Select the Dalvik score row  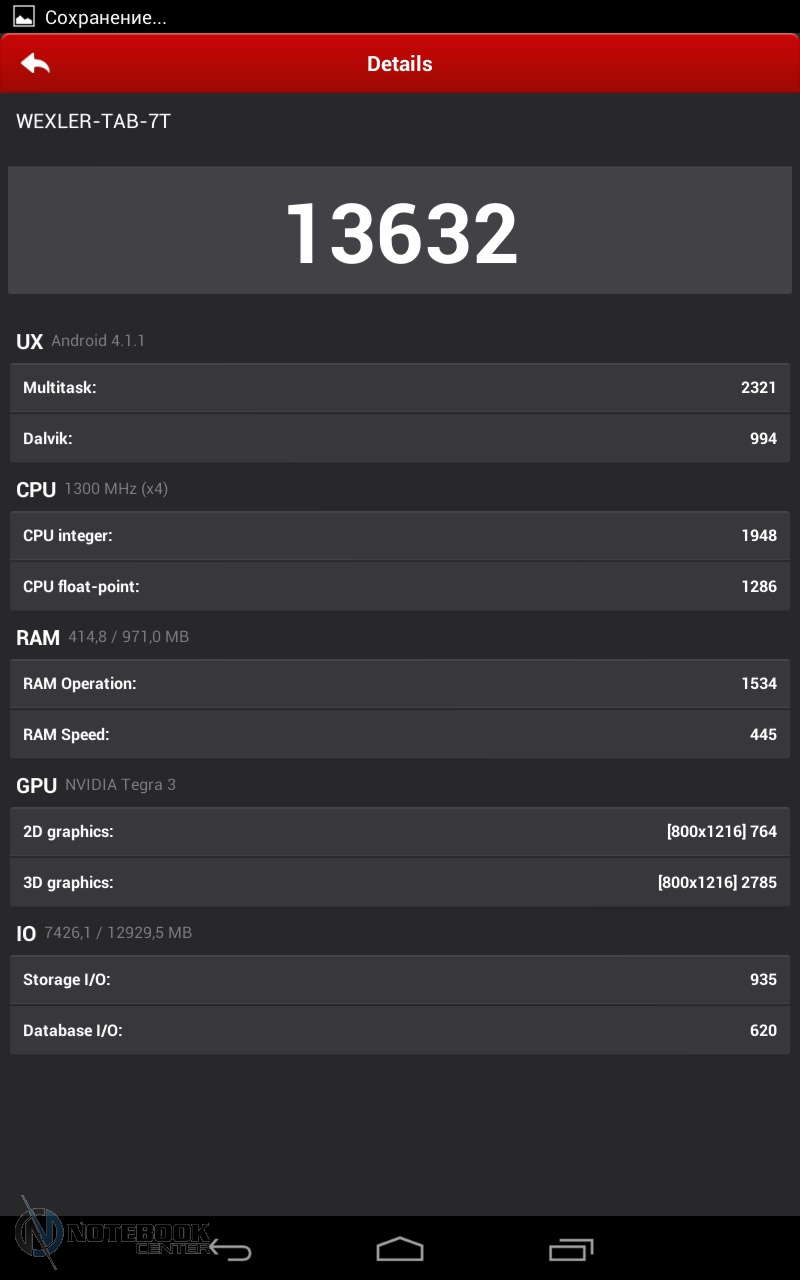tap(400, 438)
